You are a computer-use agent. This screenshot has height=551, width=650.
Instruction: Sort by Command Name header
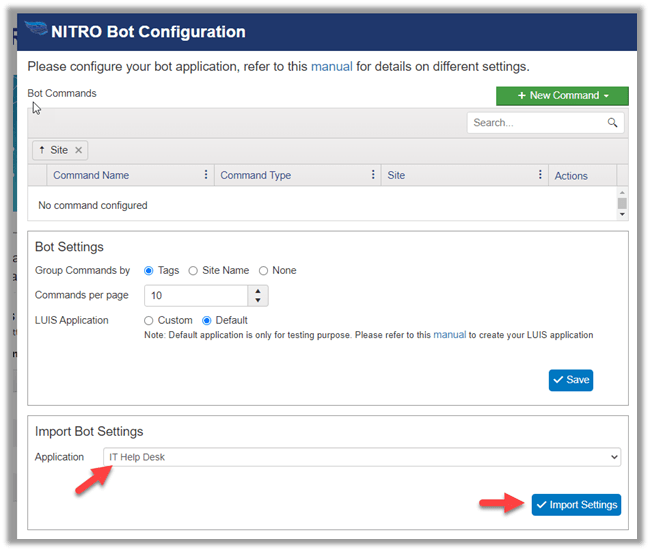pos(91,175)
